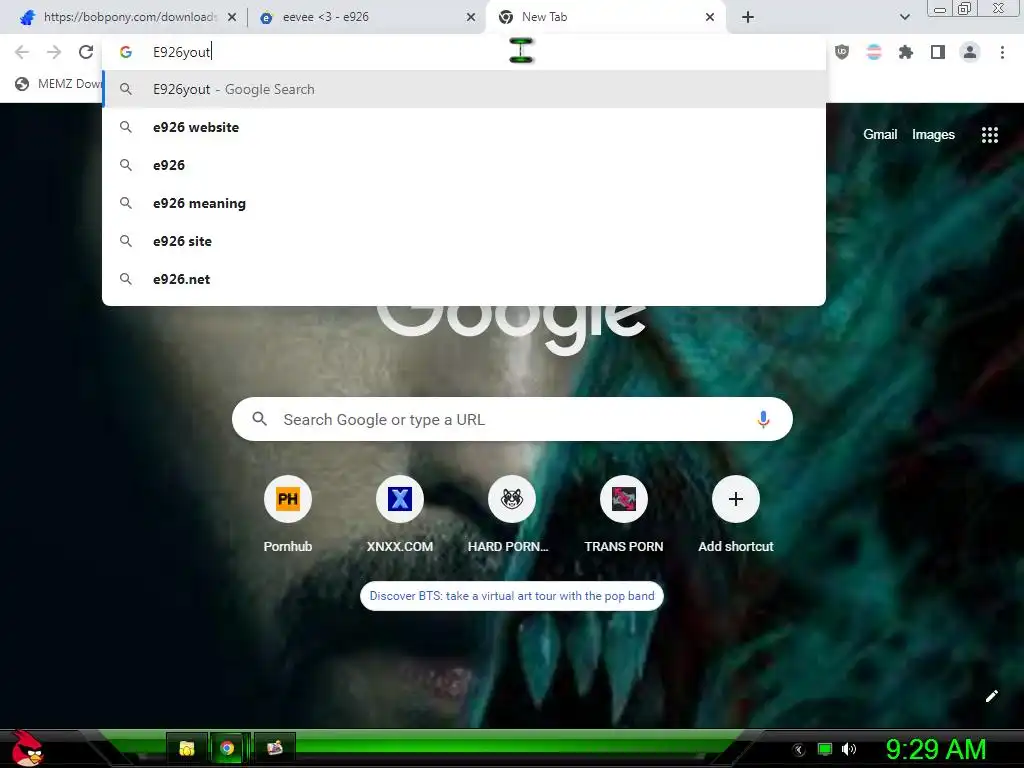Open the volume speaker tray icon
This screenshot has width=1024, height=768.
click(849, 749)
